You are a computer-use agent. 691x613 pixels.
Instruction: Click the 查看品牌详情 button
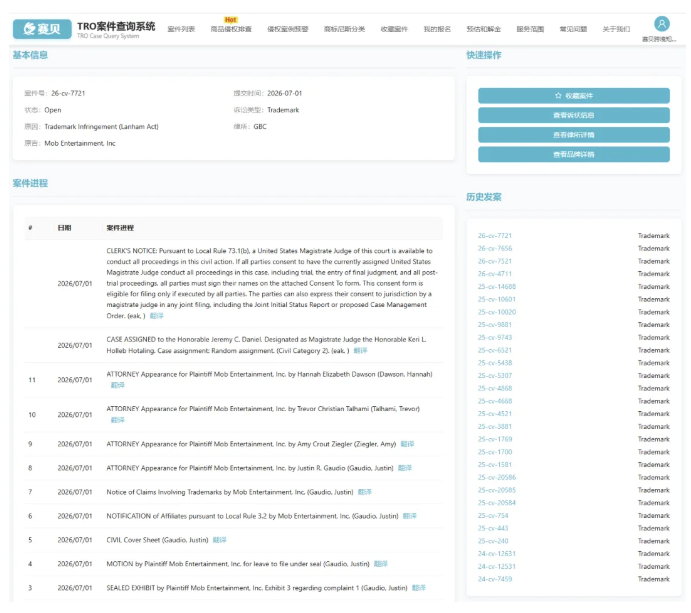[573, 154]
